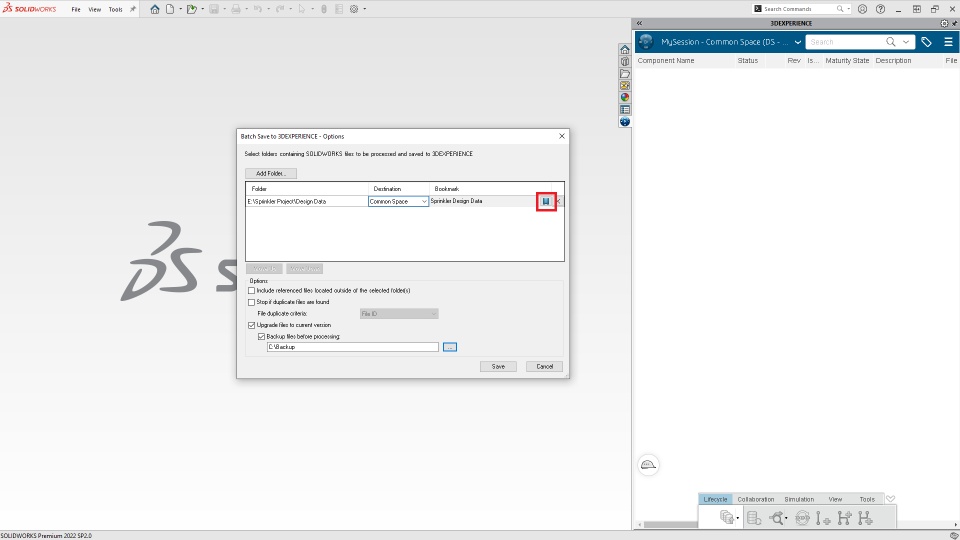960x540 pixels.
Task: Collapse the 3DEXPERIENCE panel with double chevron
Action: click(639, 23)
